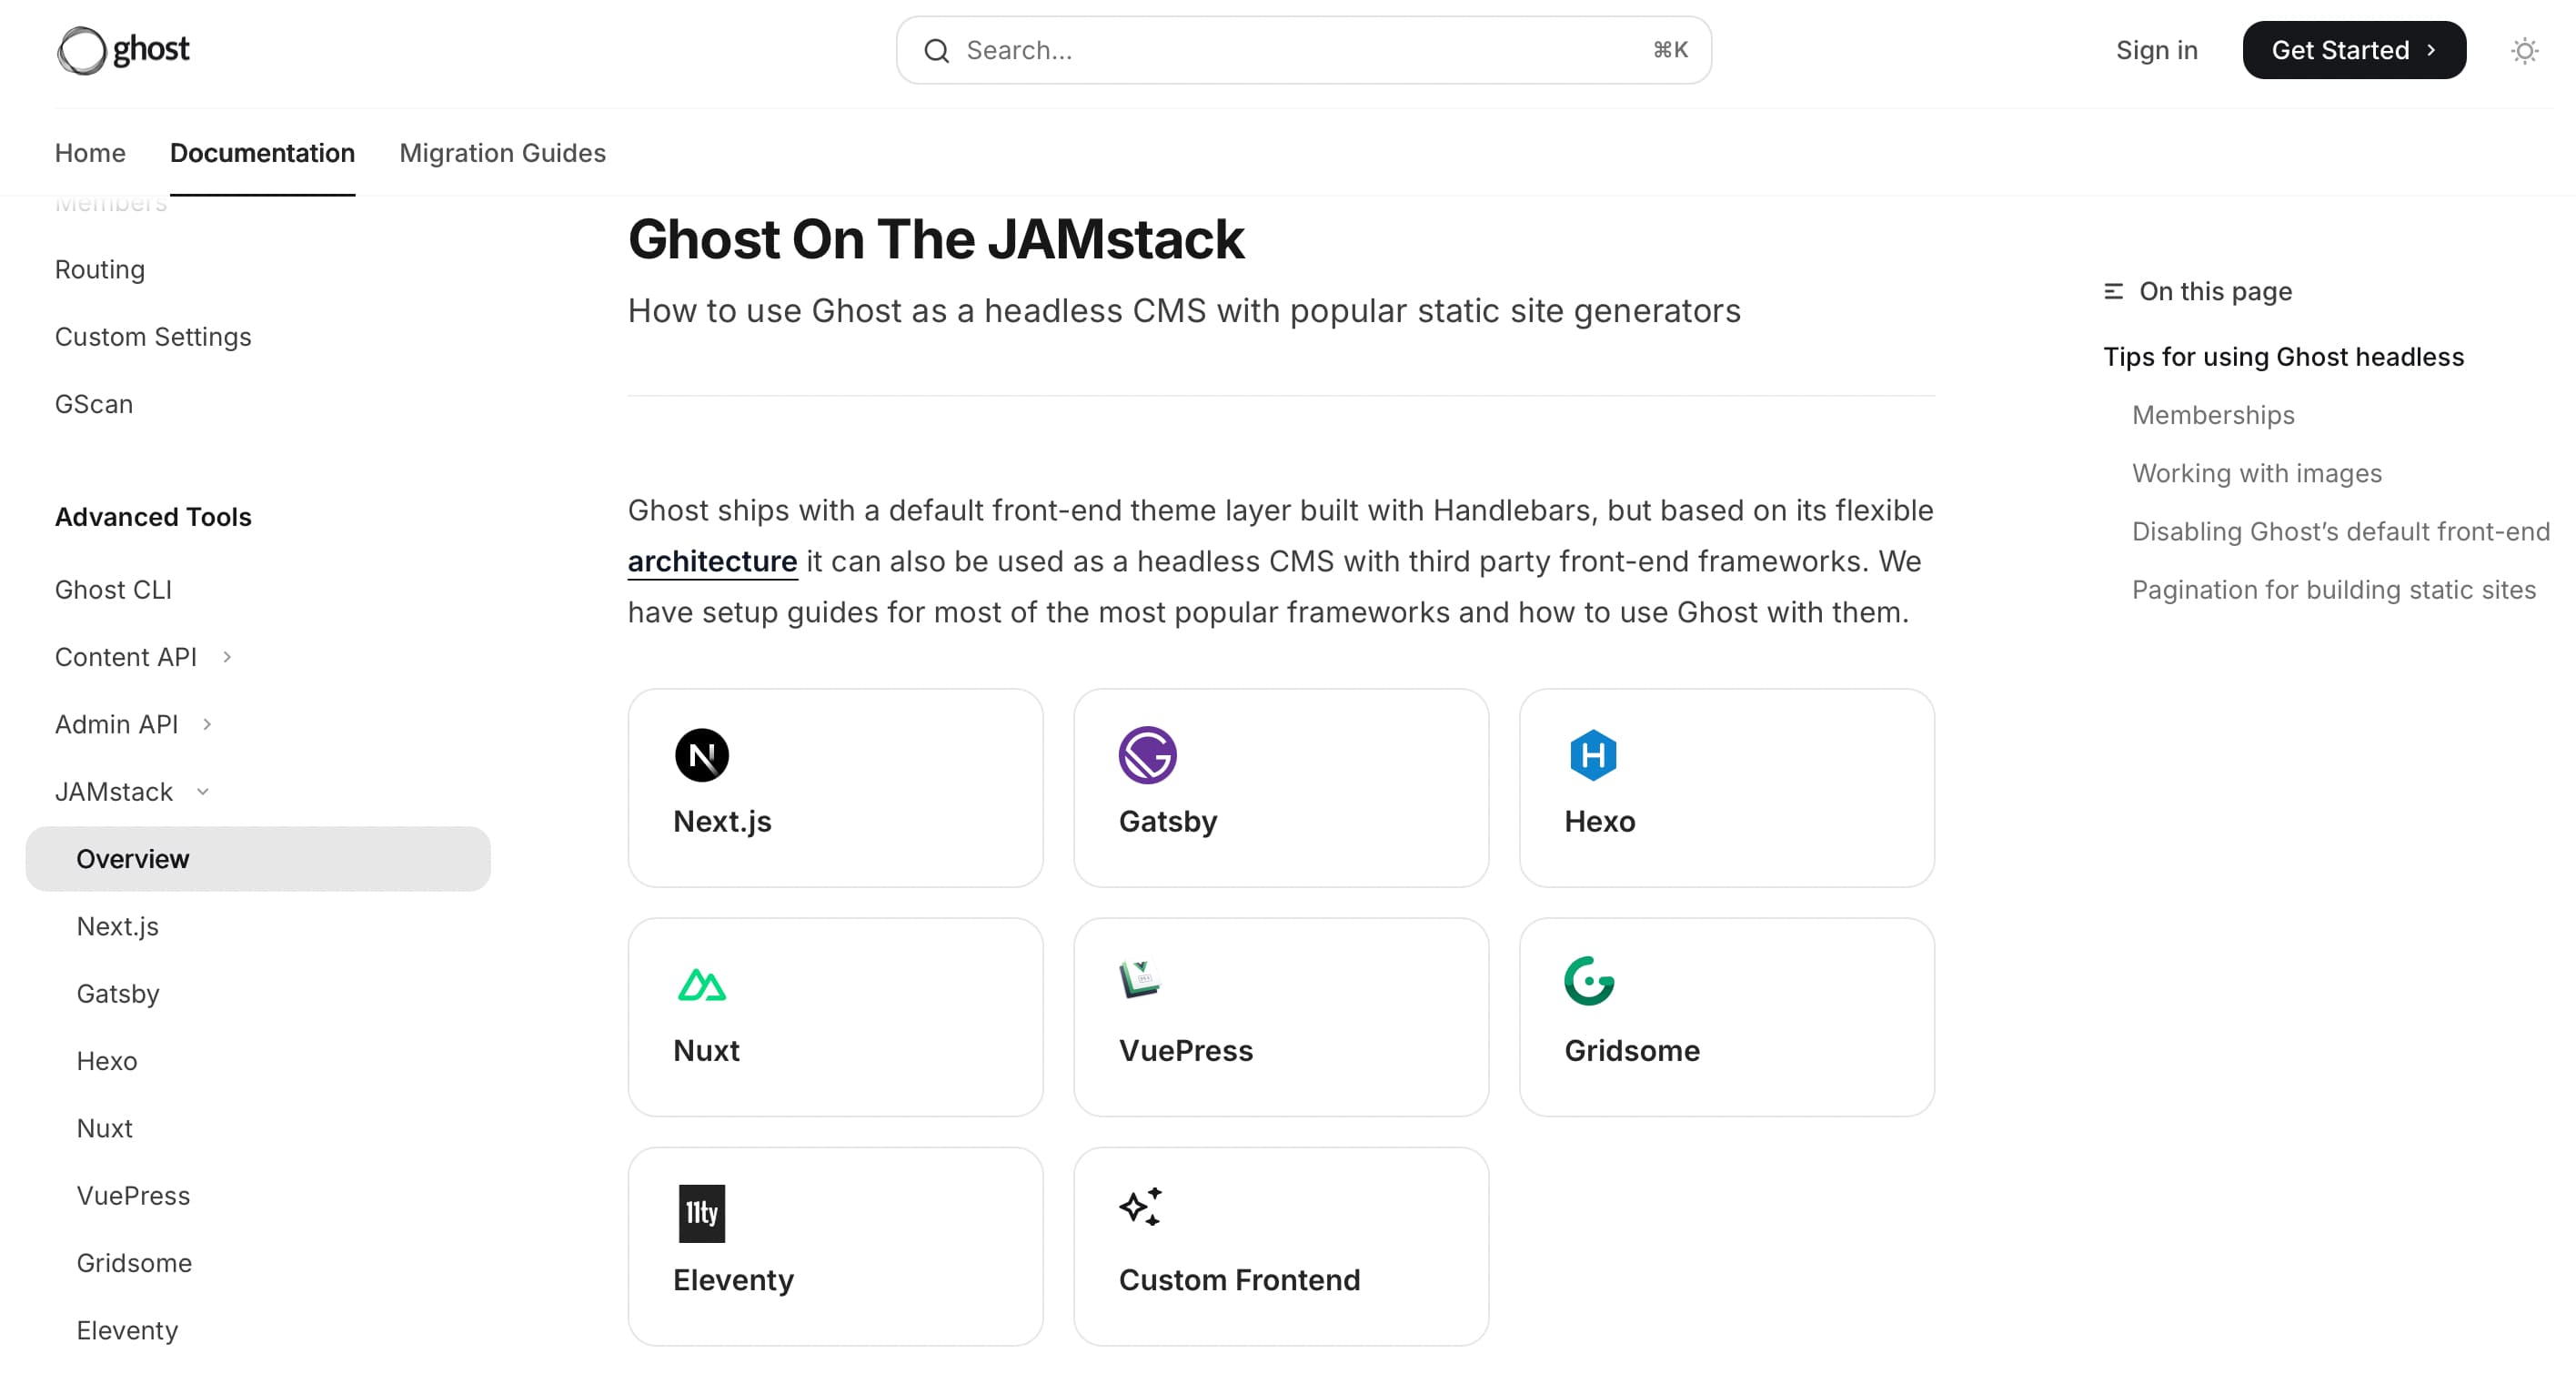Switch to the Migration Guides tab

tap(502, 153)
